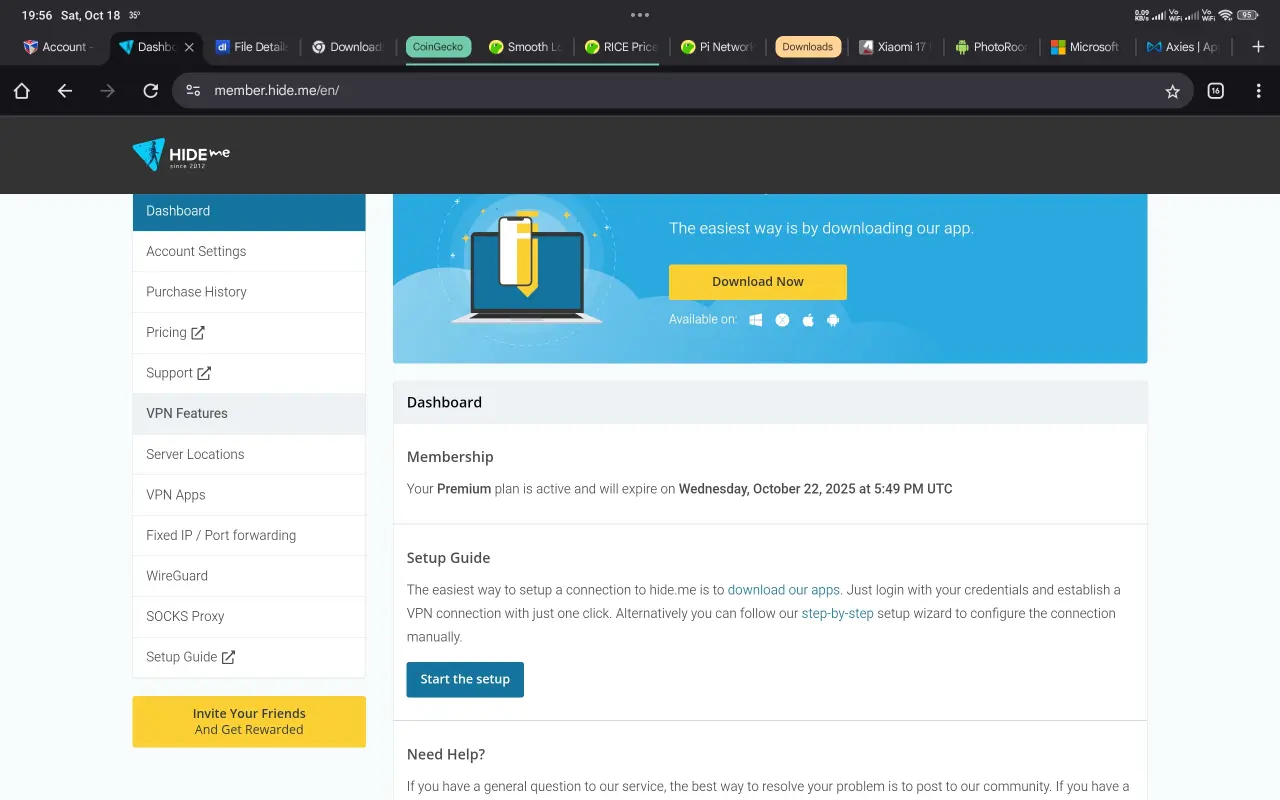This screenshot has height=800, width=1280.
Task: Open a new tab with the plus icon
Action: point(1258,47)
